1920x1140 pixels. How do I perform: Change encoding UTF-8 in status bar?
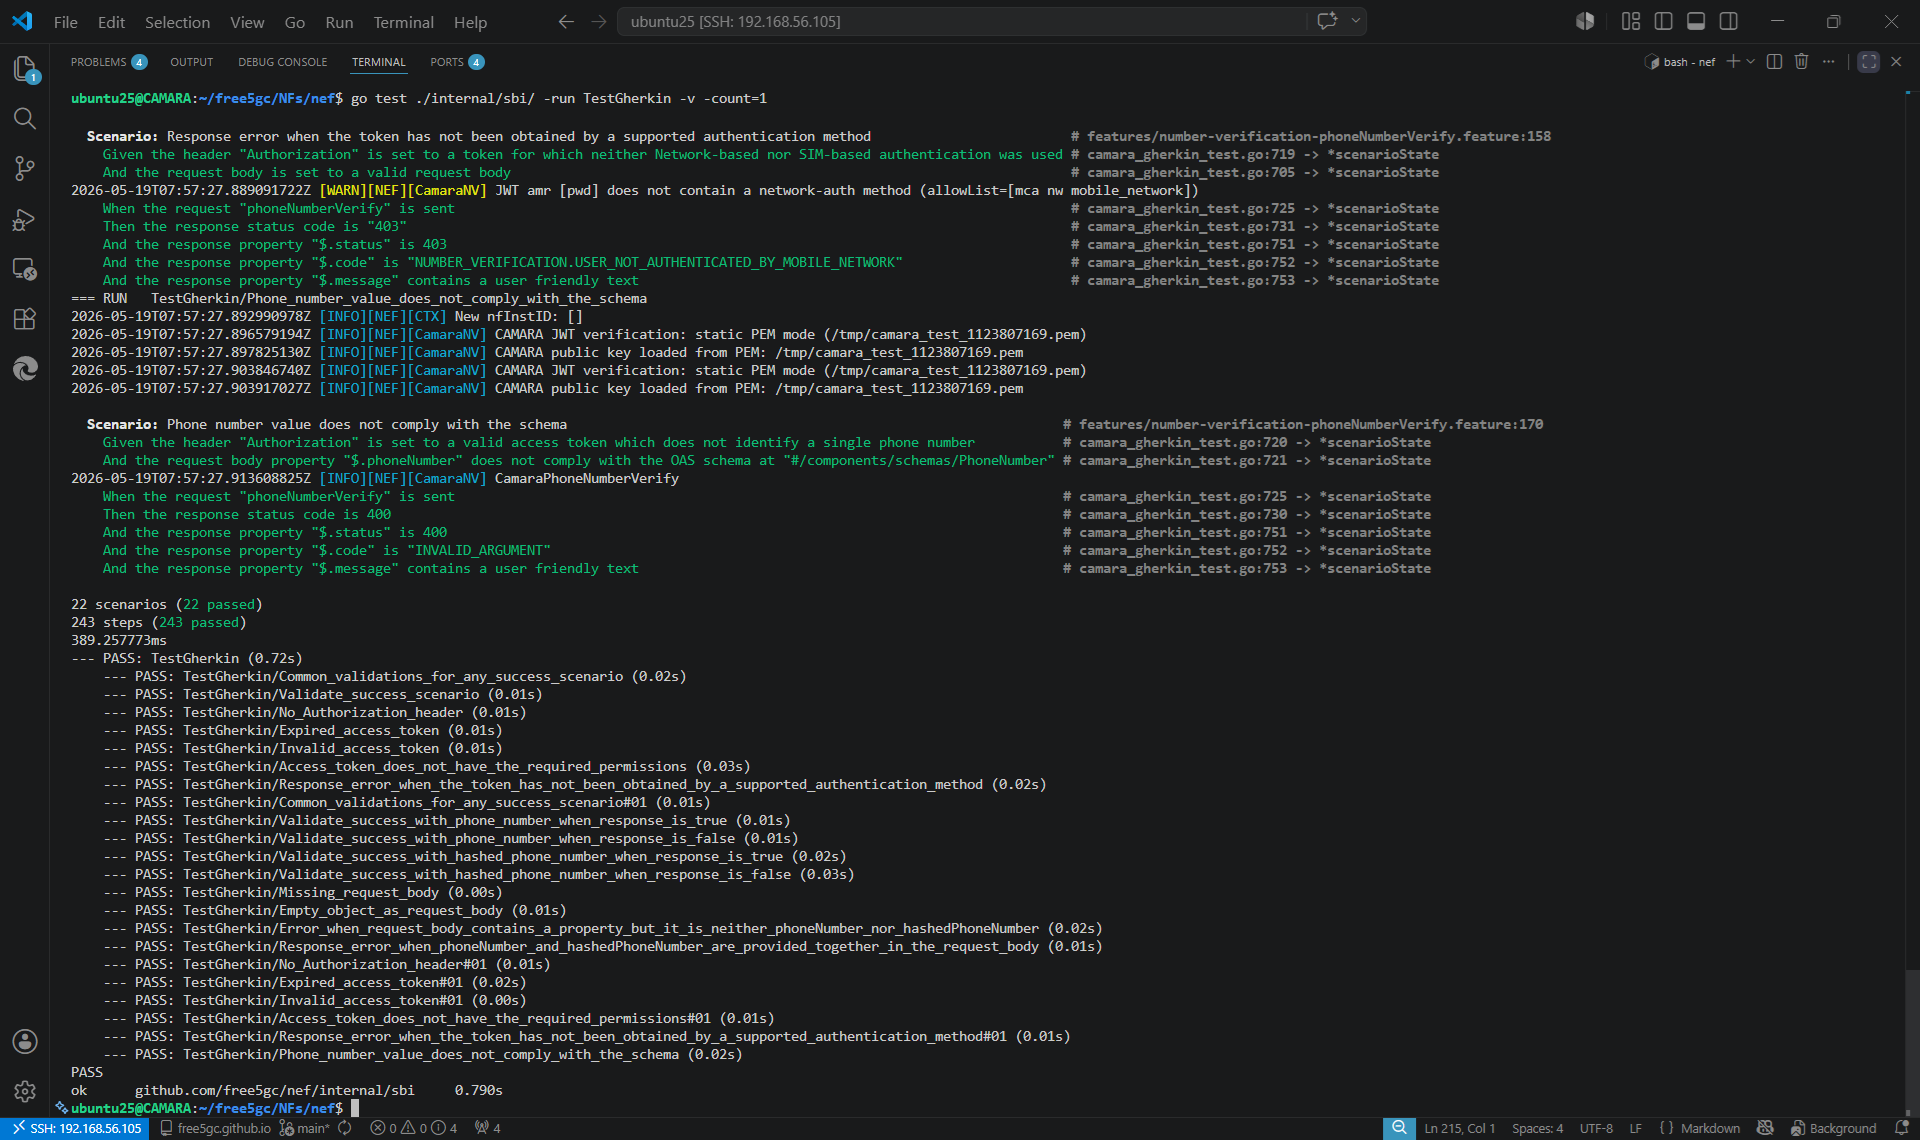click(x=1596, y=1128)
